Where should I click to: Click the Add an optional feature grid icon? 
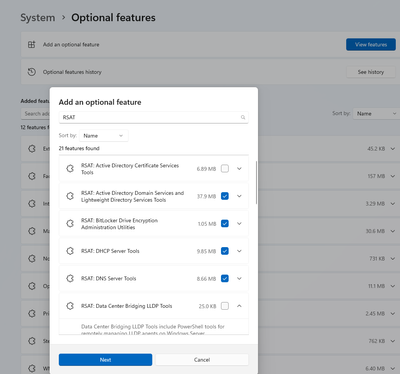click(31, 44)
